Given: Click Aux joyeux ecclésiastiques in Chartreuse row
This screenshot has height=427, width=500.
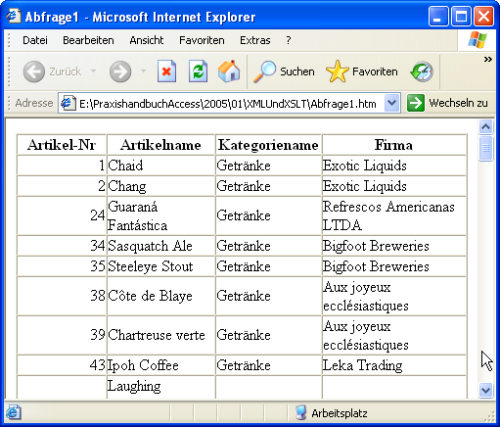Looking at the screenshot, I should pos(394,335).
